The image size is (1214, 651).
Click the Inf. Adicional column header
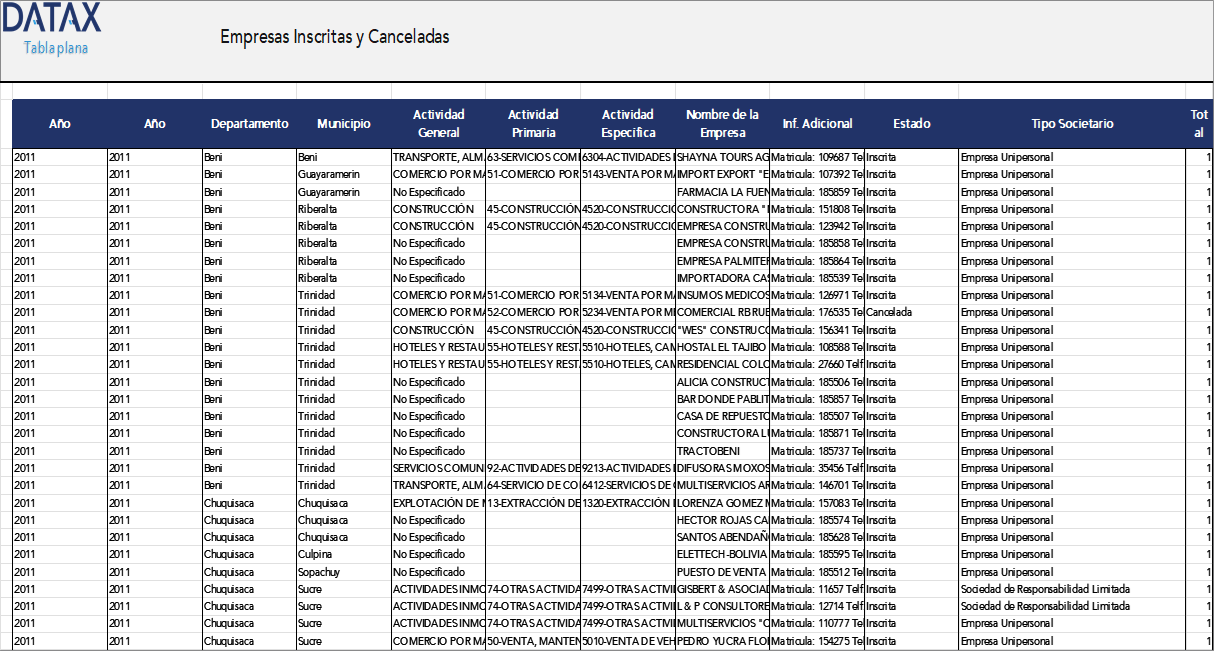pyautogui.click(x=817, y=124)
